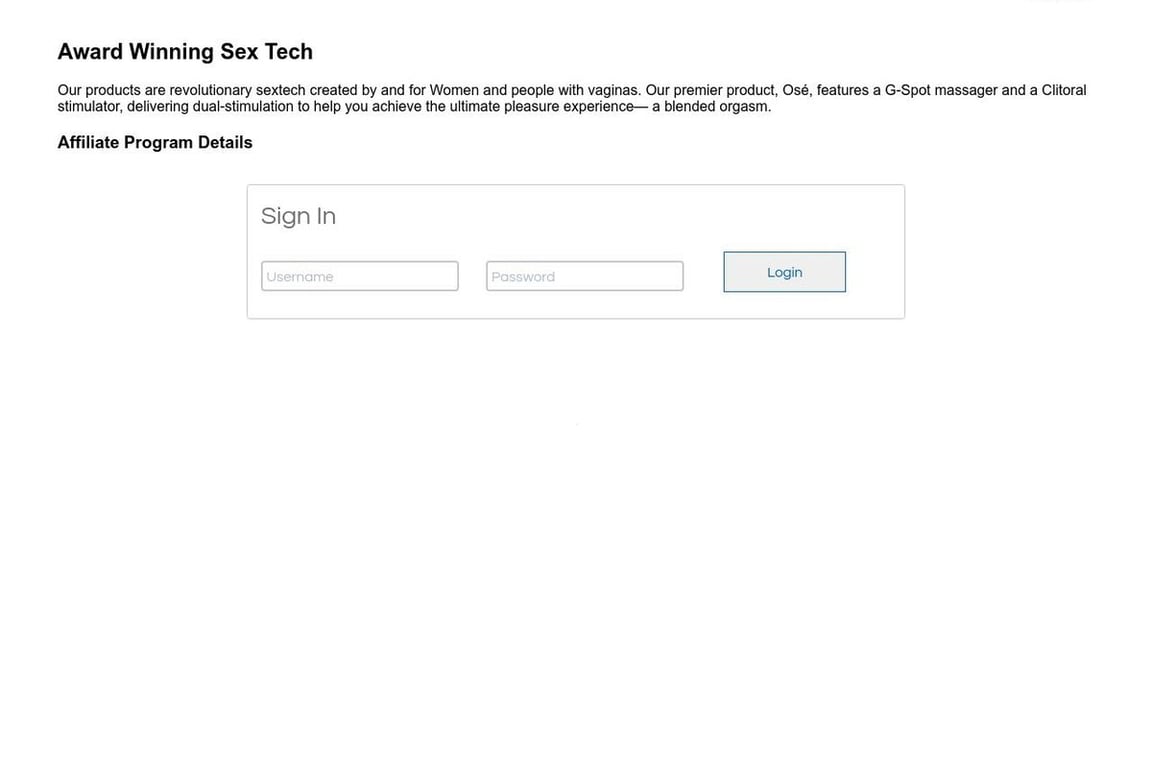
Task: Click the Sign In heading
Action: [x=298, y=216]
